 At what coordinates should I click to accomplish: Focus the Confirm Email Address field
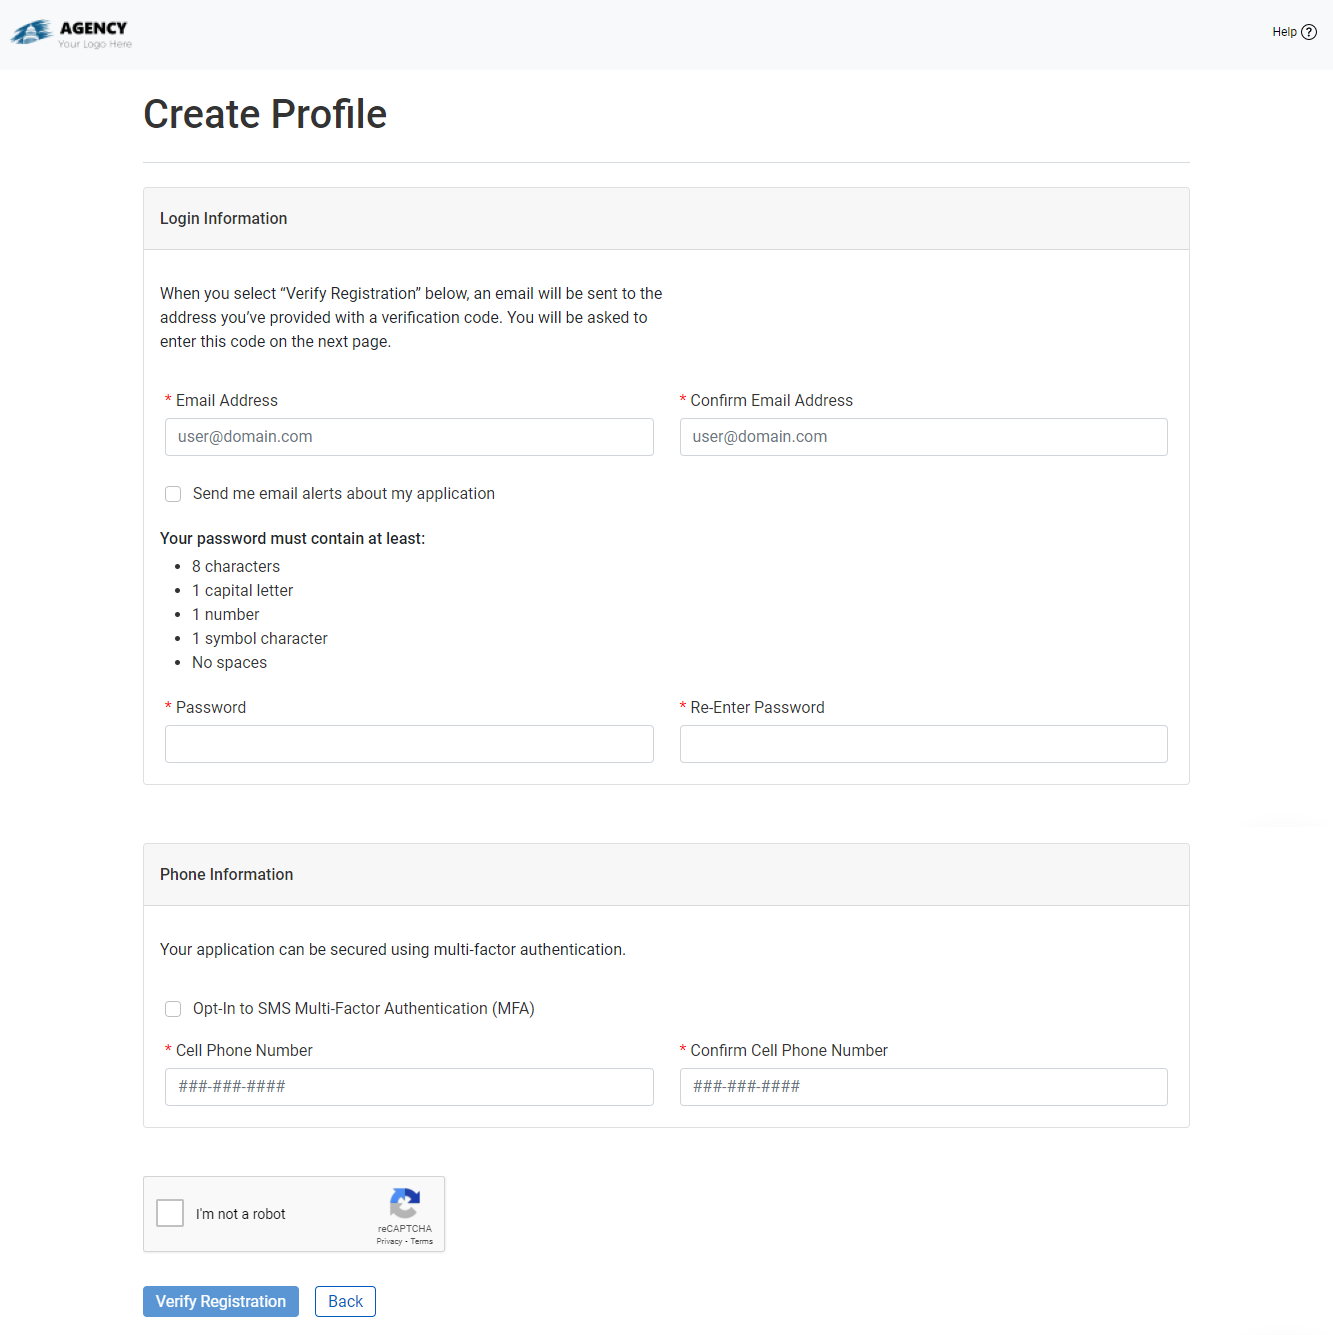point(923,437)
